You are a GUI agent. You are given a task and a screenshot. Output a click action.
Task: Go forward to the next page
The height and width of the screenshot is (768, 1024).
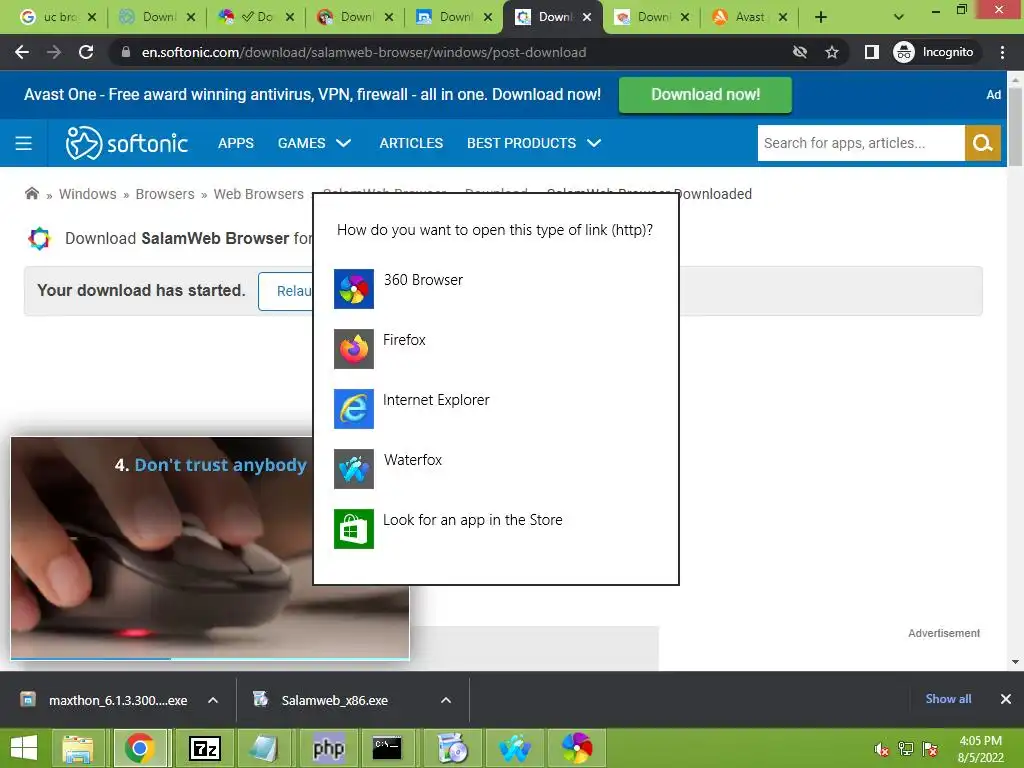point(54,52)
